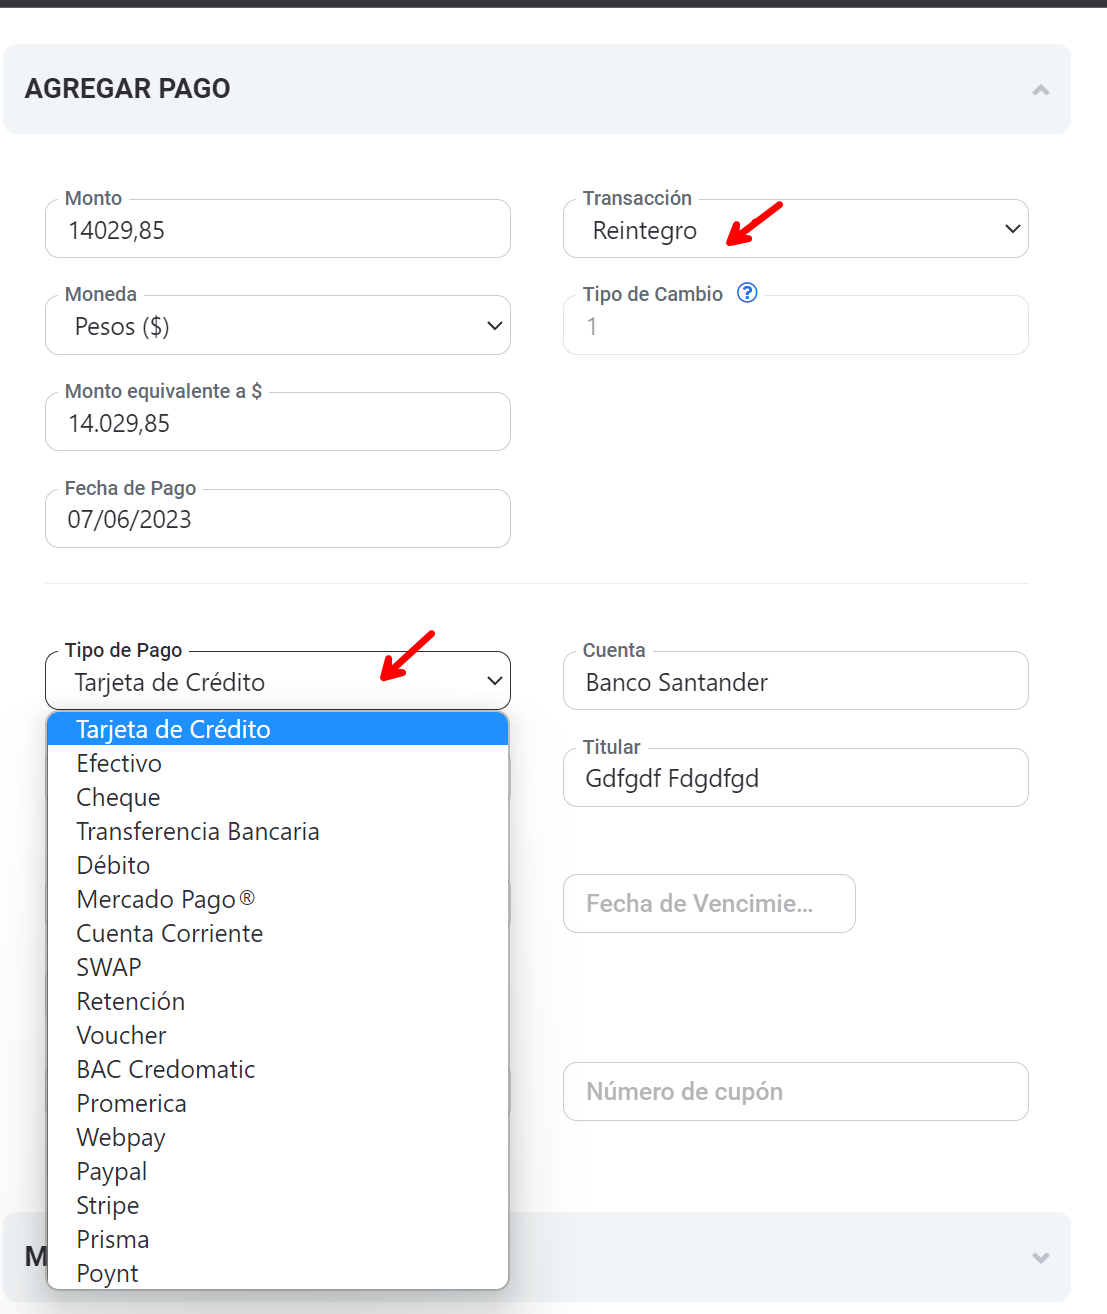The width and height of the screenshot is (1107, 1314).
Task: Click the Fecha de Vencimiento field
Action: pos(709,904)
